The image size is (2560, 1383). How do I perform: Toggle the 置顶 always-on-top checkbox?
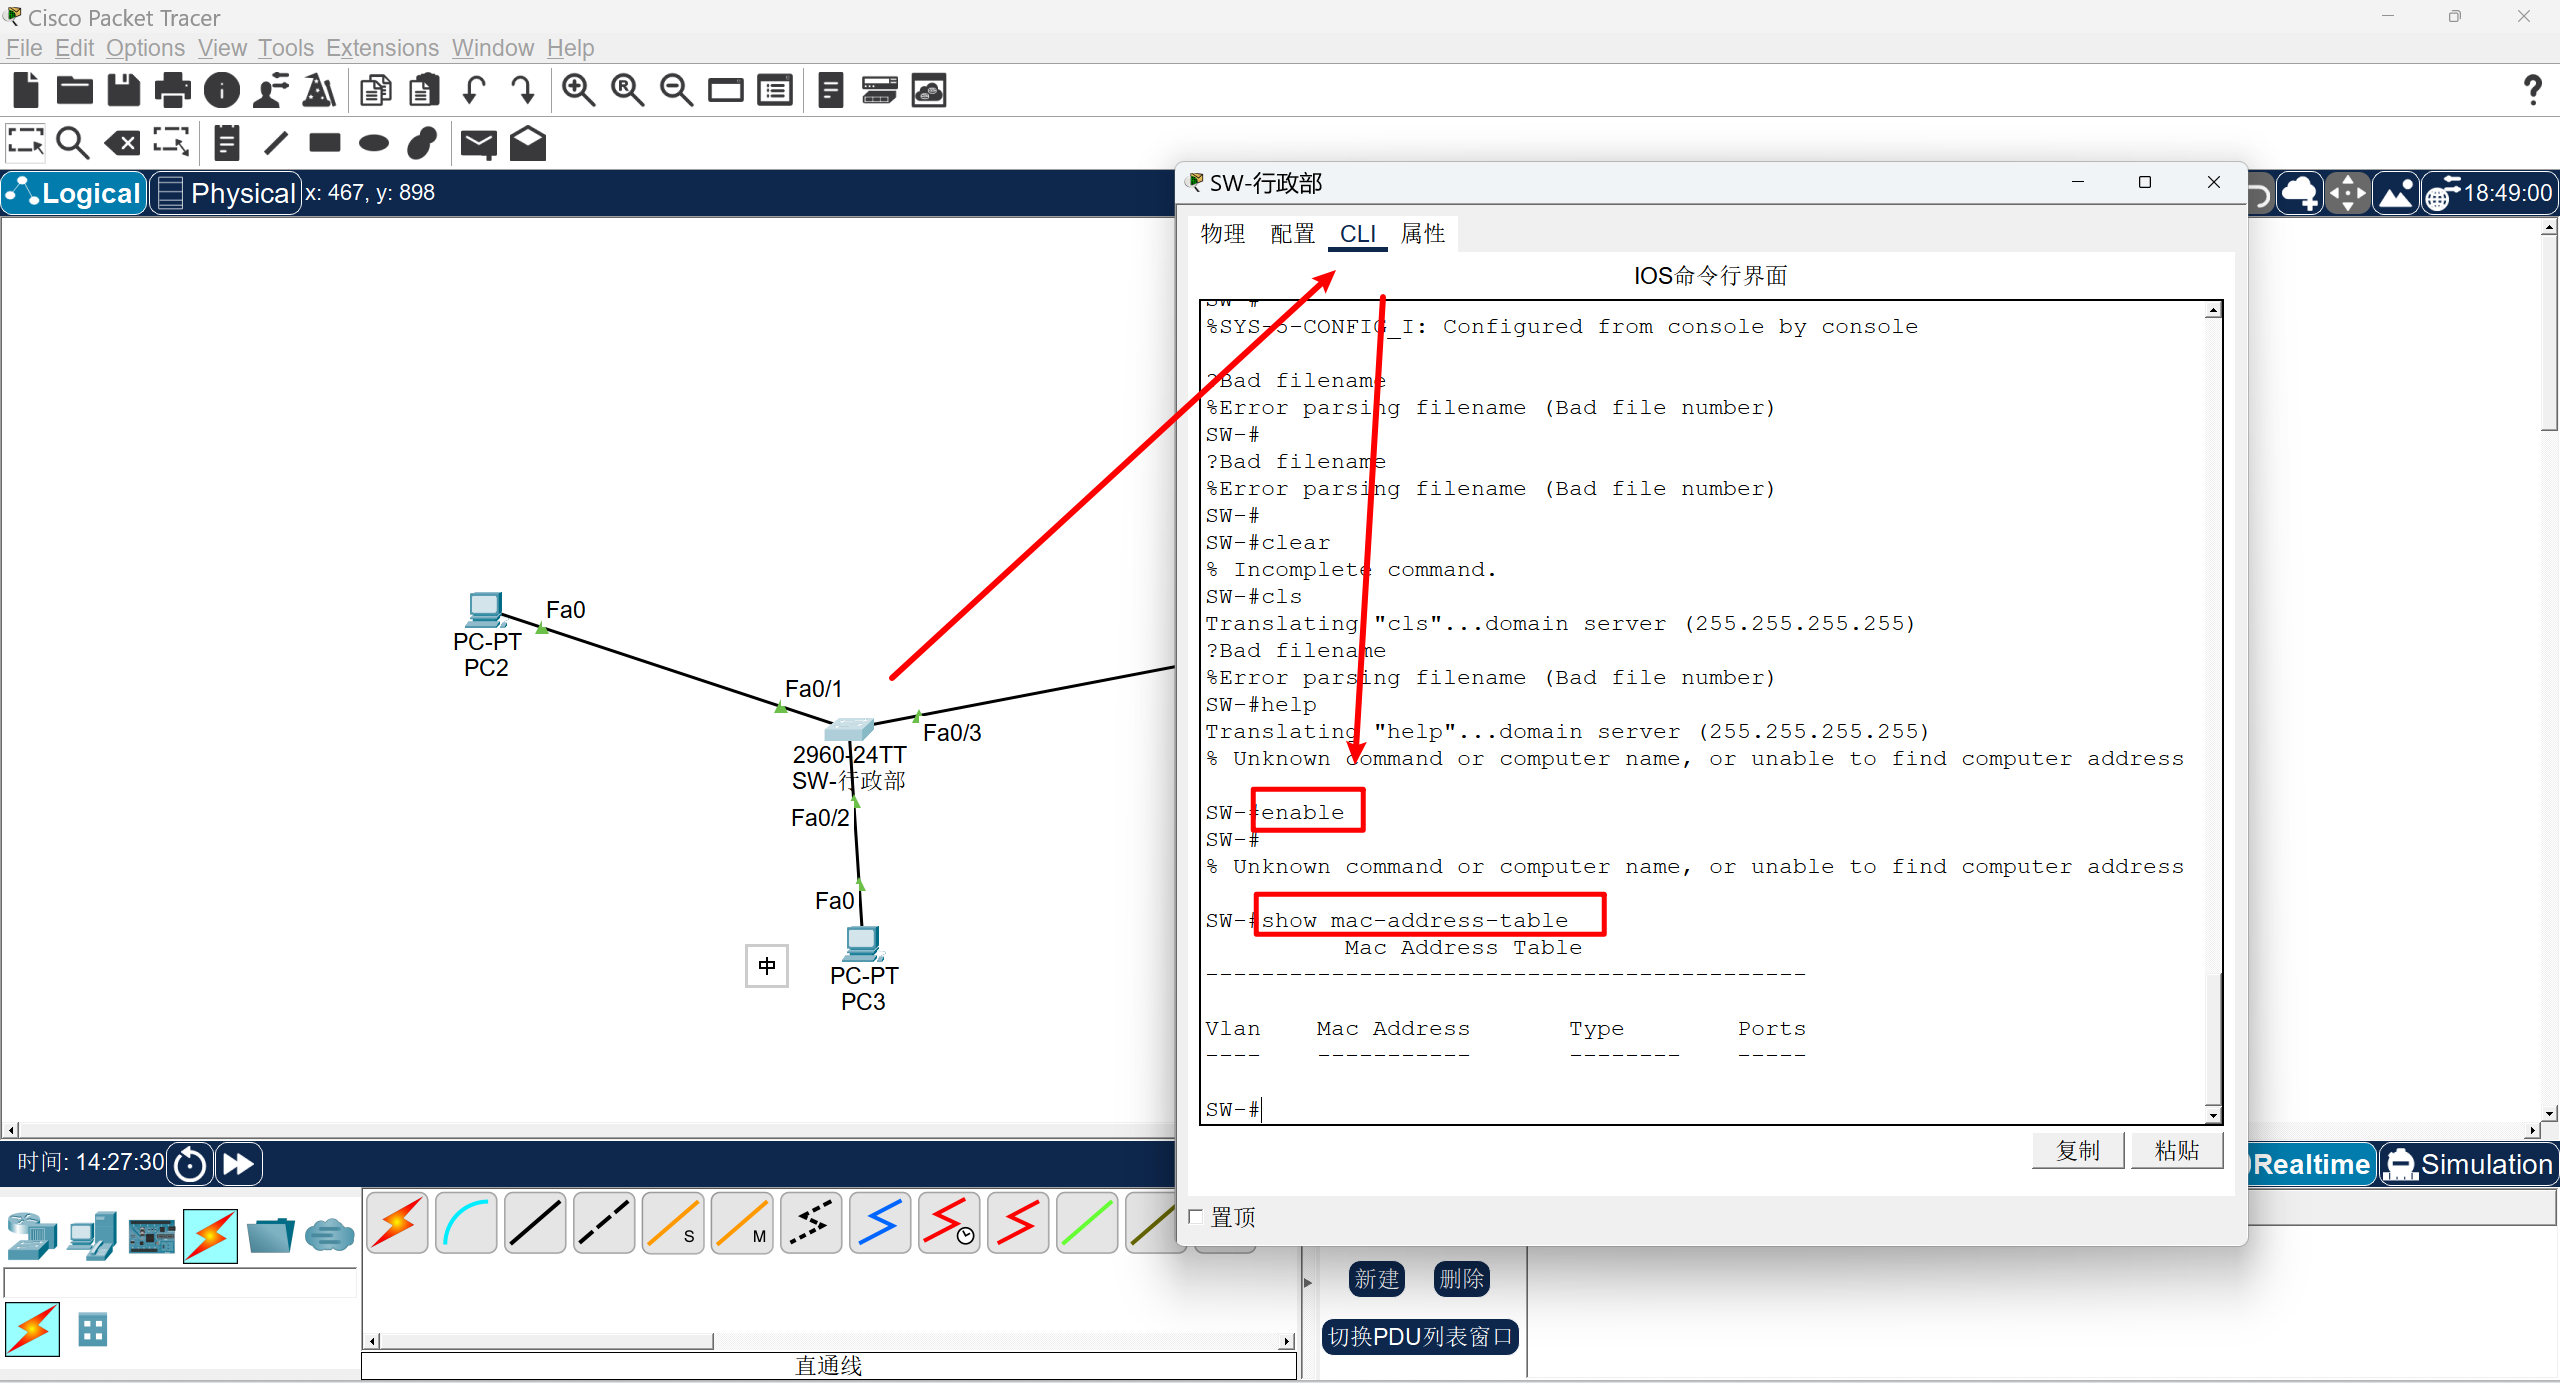coord(1196,1217)
